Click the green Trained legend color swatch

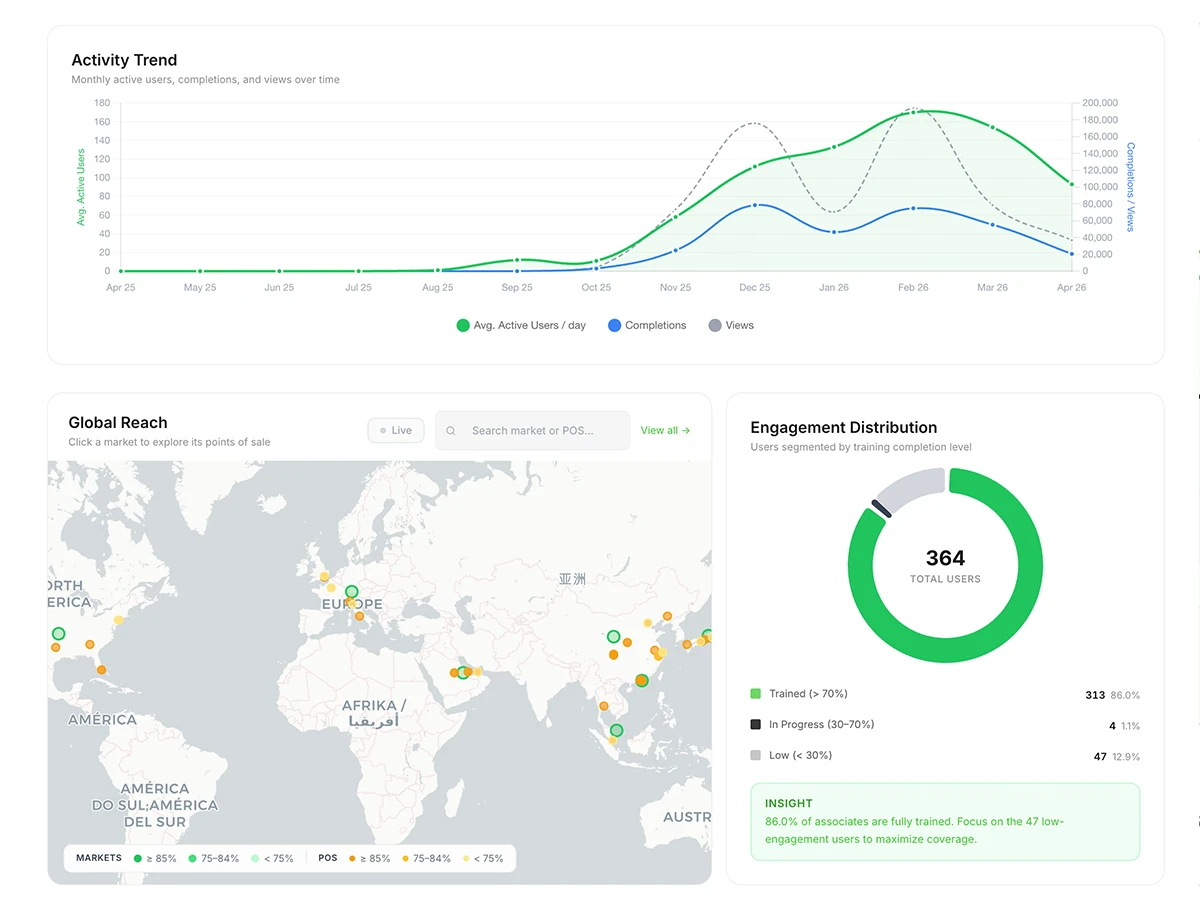click(758, 693)
